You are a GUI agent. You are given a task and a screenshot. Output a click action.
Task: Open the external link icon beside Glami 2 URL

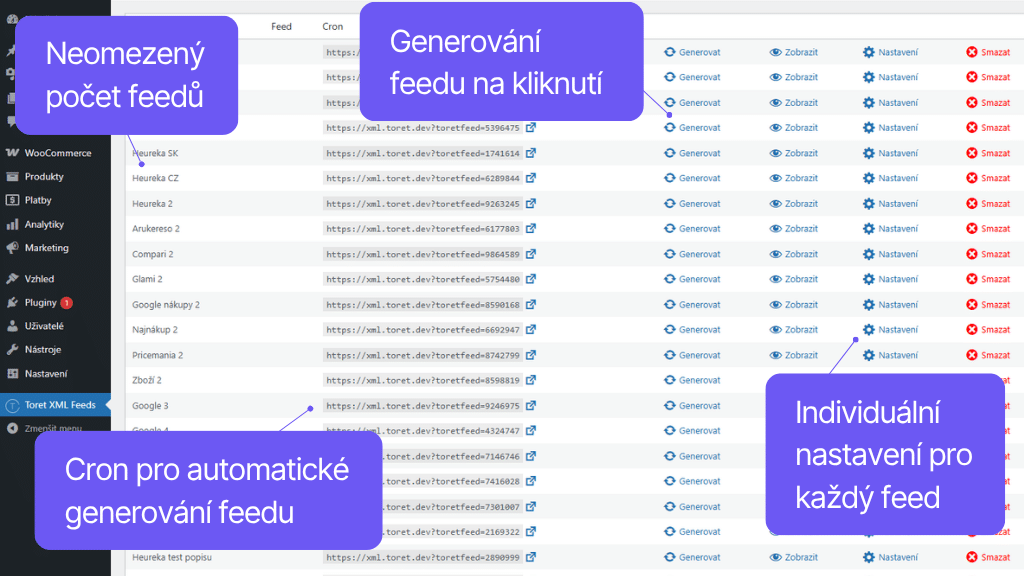point(533,279)
